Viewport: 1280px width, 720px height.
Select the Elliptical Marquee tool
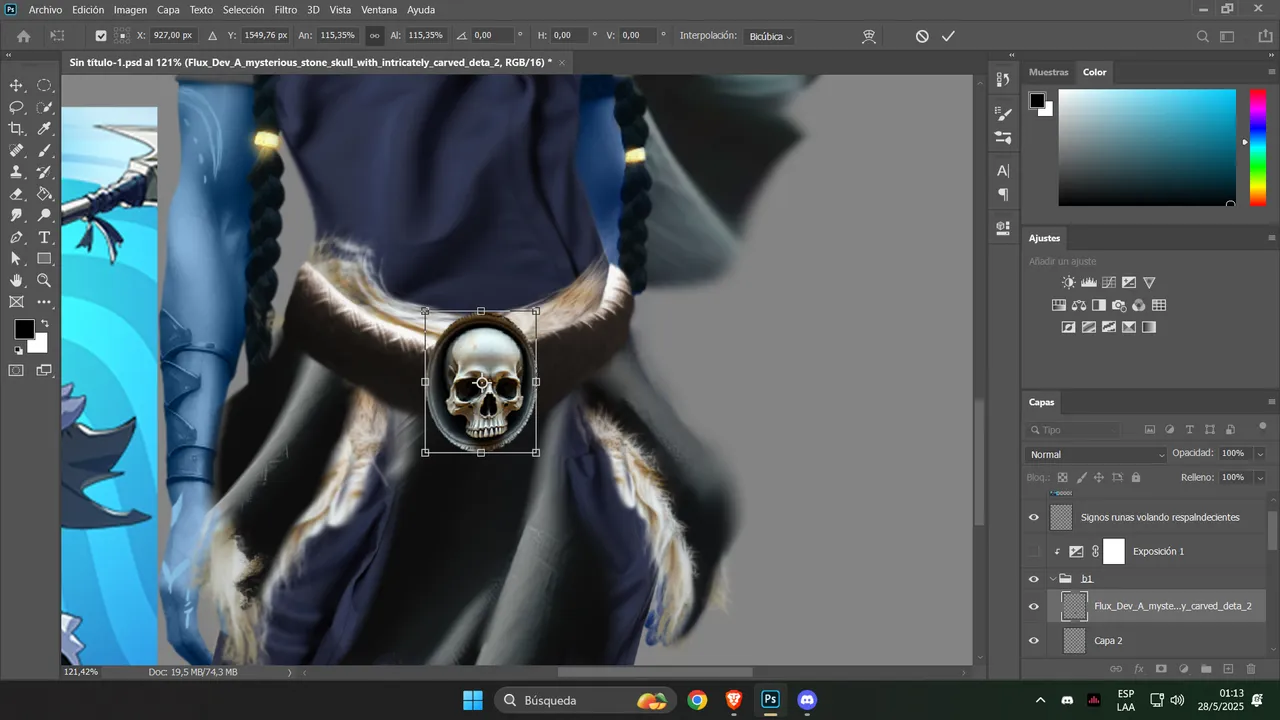(44, 85)
